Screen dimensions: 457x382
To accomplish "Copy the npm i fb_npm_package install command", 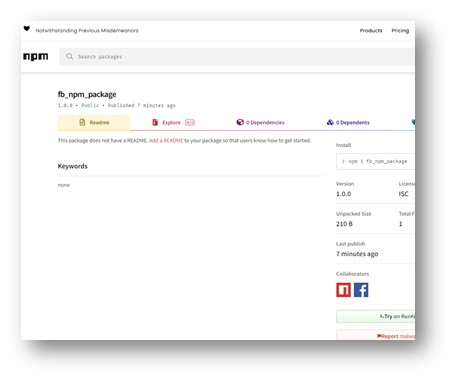I will click(376, 161).
